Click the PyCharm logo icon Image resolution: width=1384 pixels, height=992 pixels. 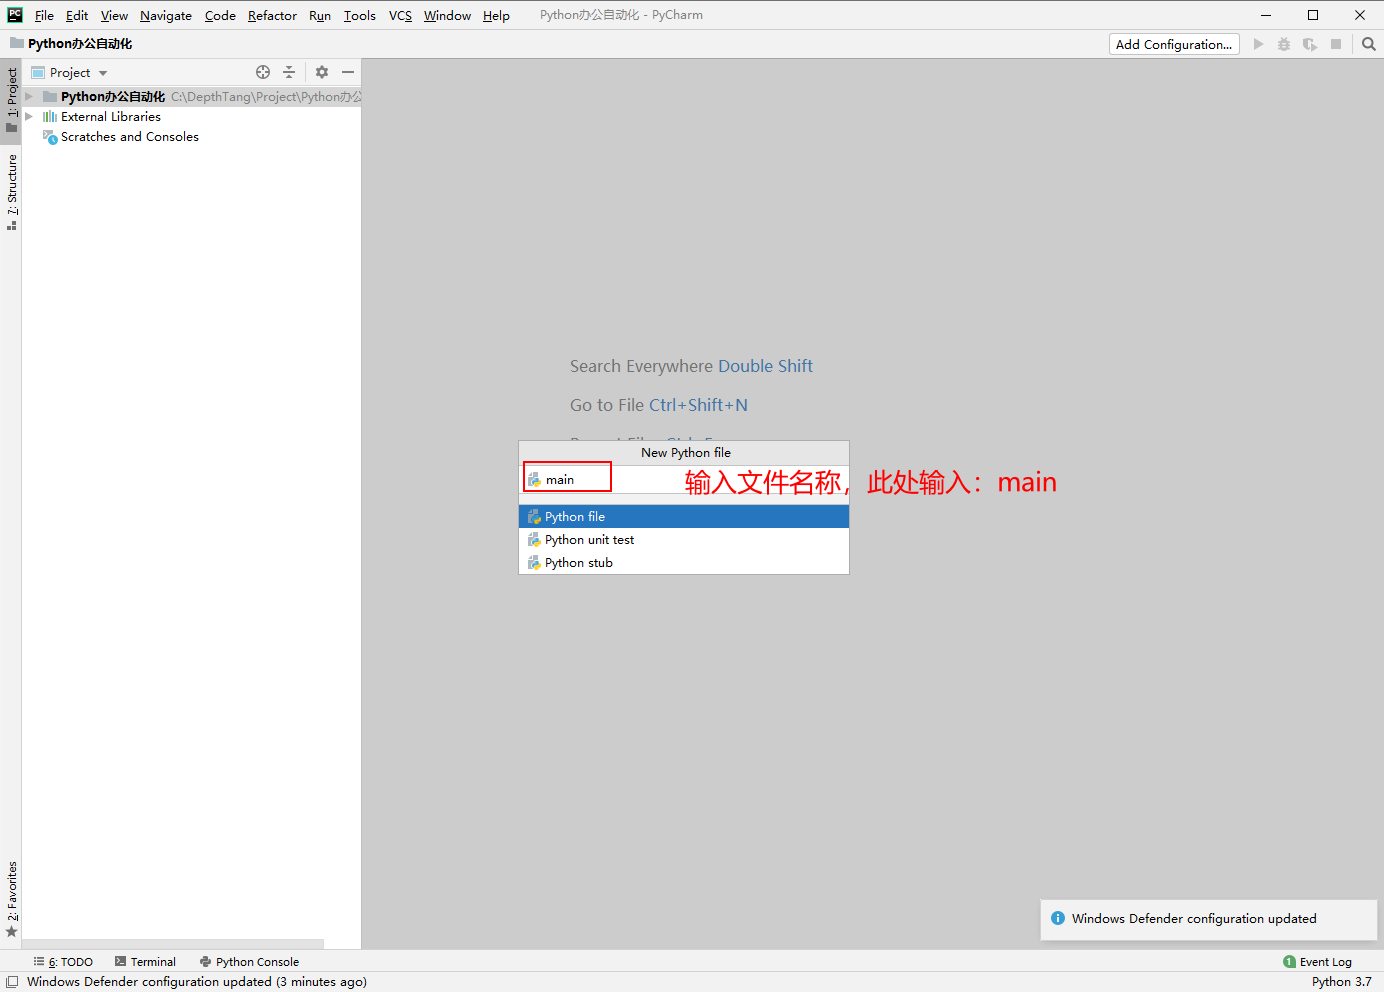[15, 15]
